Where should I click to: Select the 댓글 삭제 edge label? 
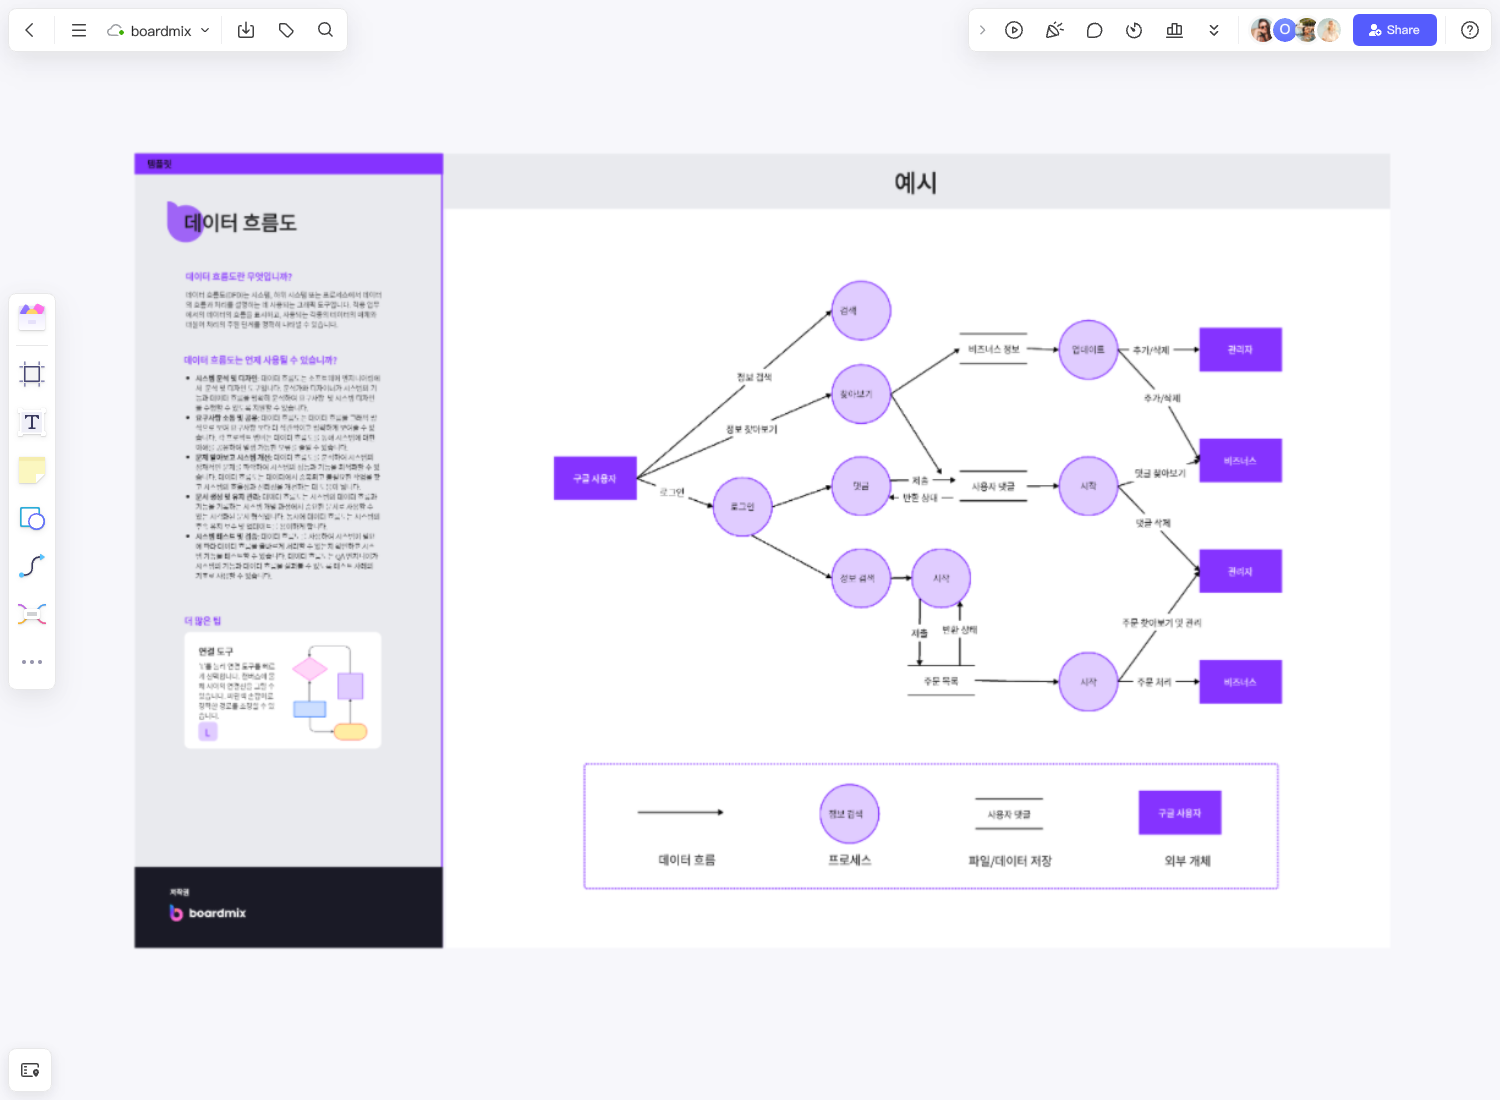pos(1153,523)
